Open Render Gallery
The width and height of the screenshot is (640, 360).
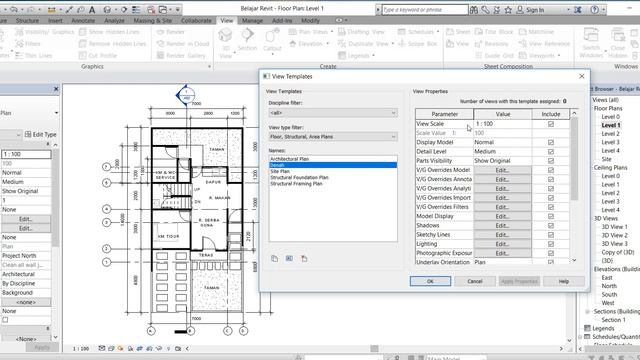point(181,56)
